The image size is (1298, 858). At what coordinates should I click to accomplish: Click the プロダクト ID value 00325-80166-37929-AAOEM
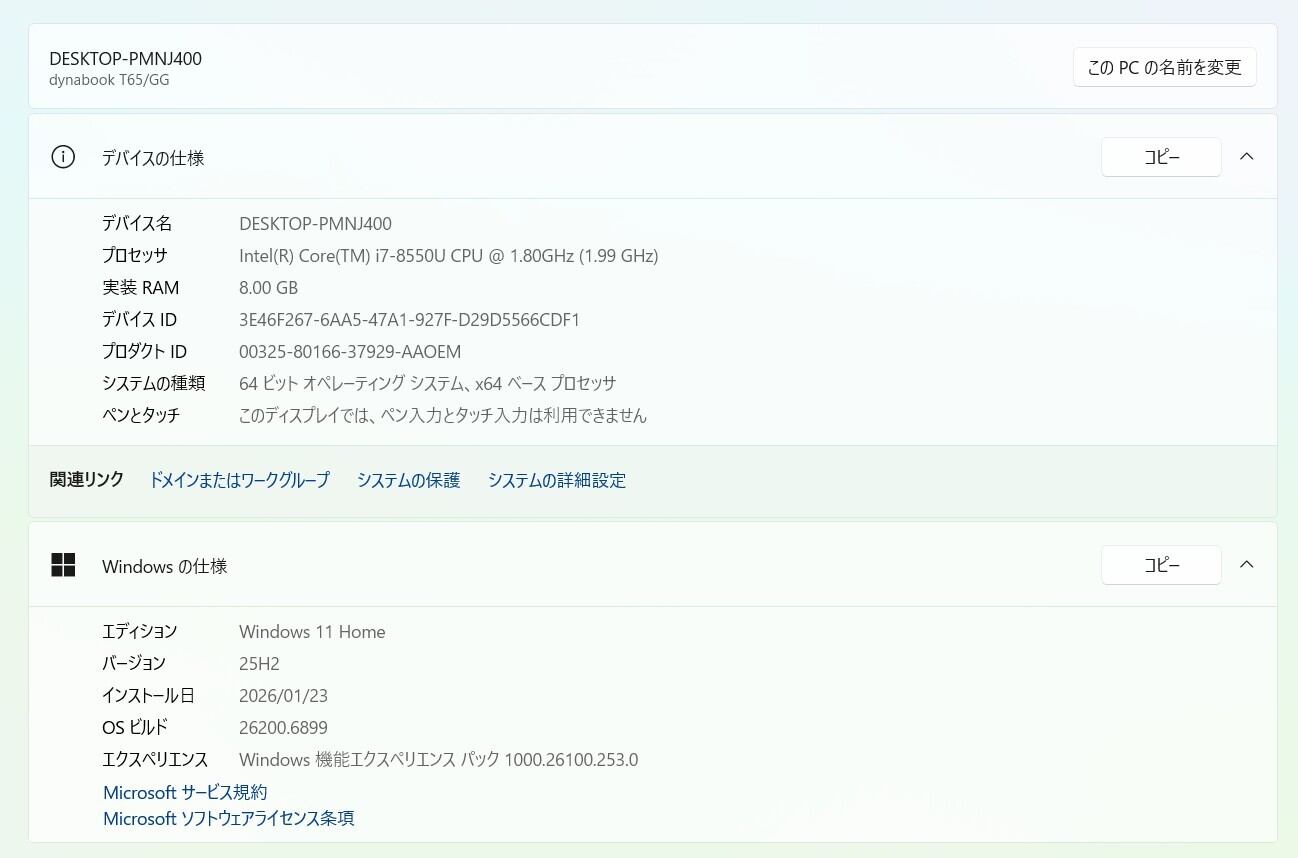(350, 352)
